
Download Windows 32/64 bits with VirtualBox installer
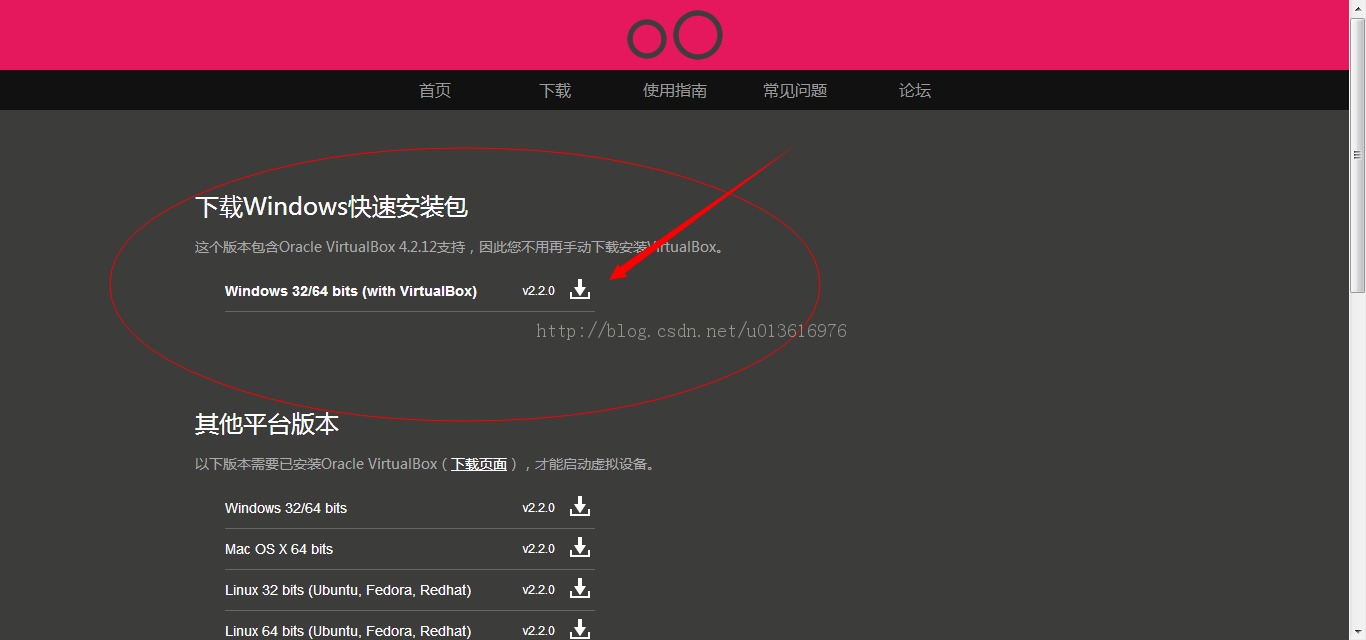580,290
